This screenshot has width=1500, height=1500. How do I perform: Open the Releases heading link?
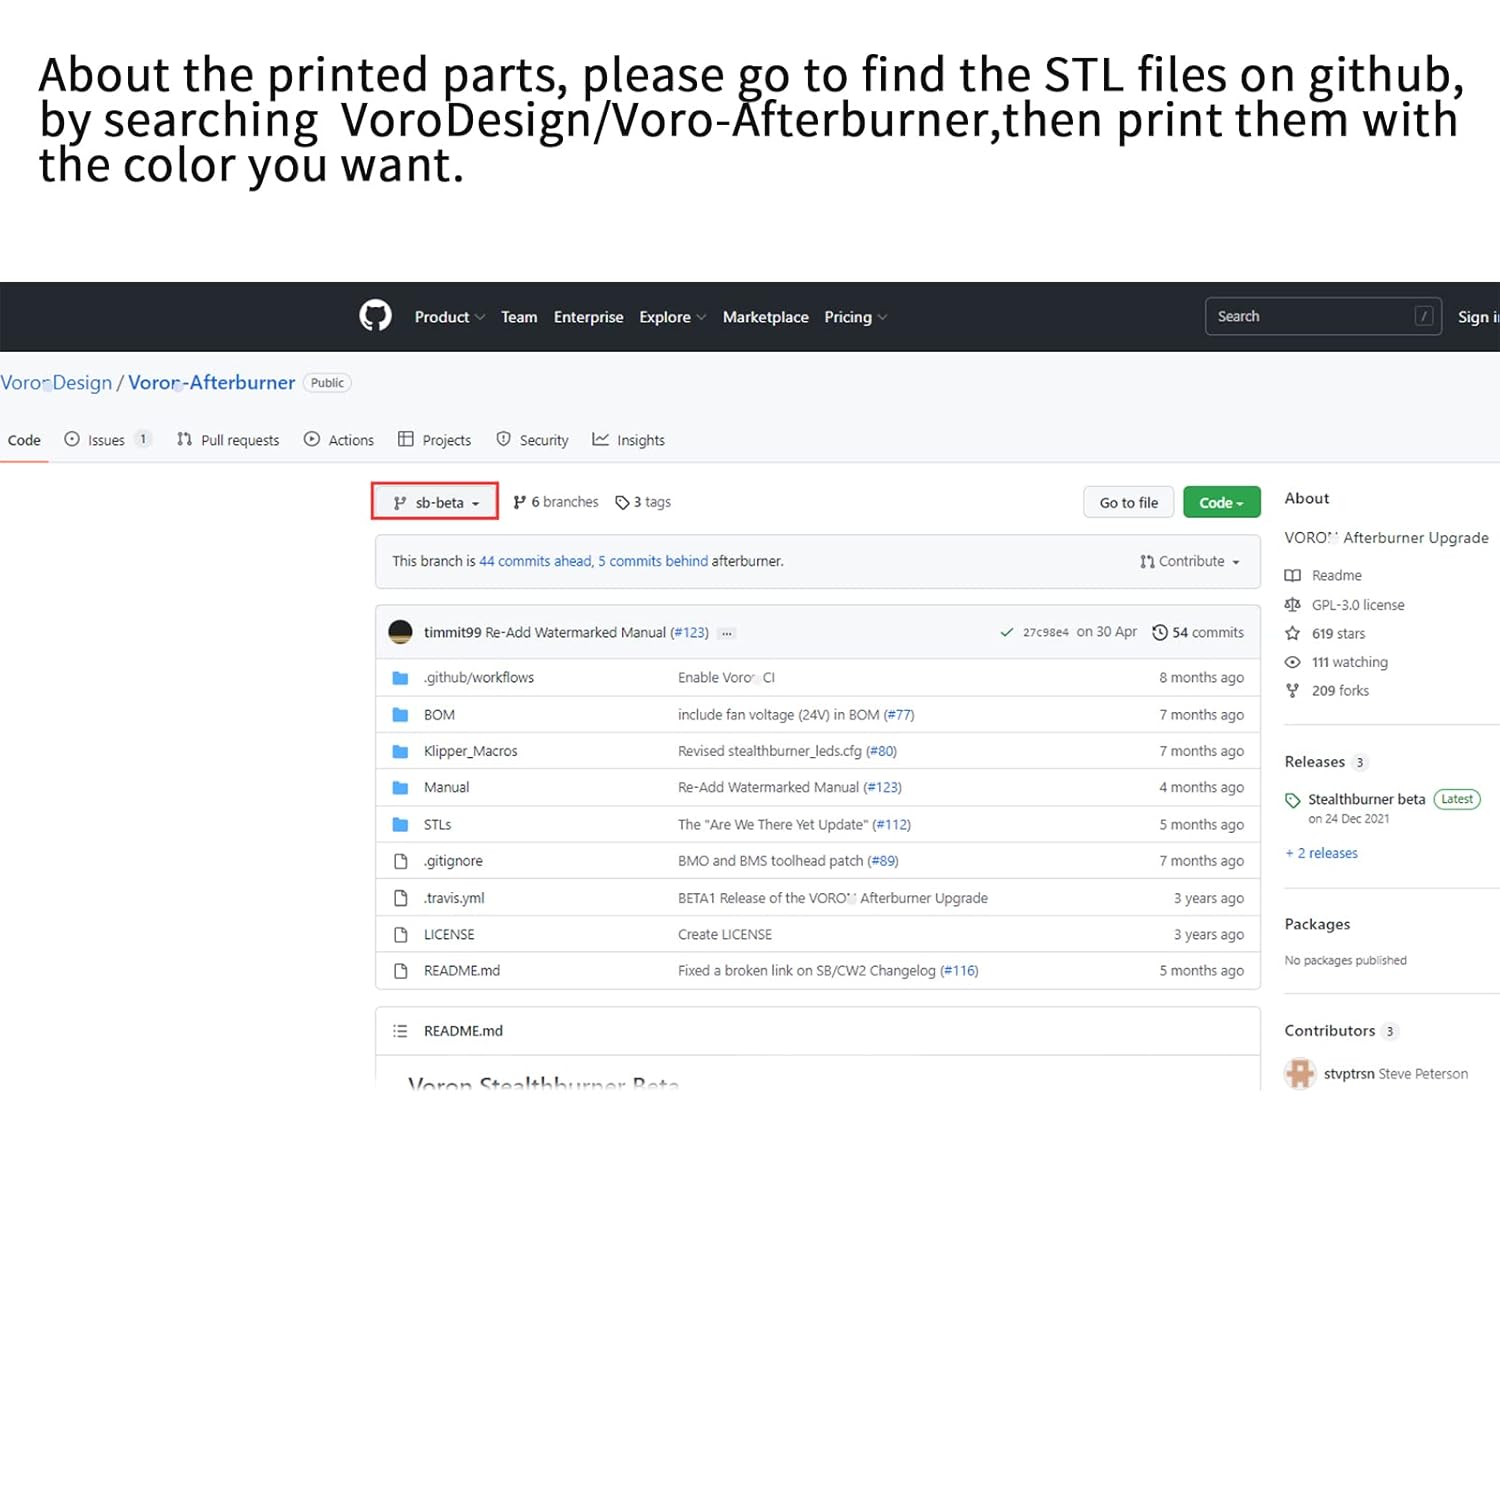point(1315,762)
